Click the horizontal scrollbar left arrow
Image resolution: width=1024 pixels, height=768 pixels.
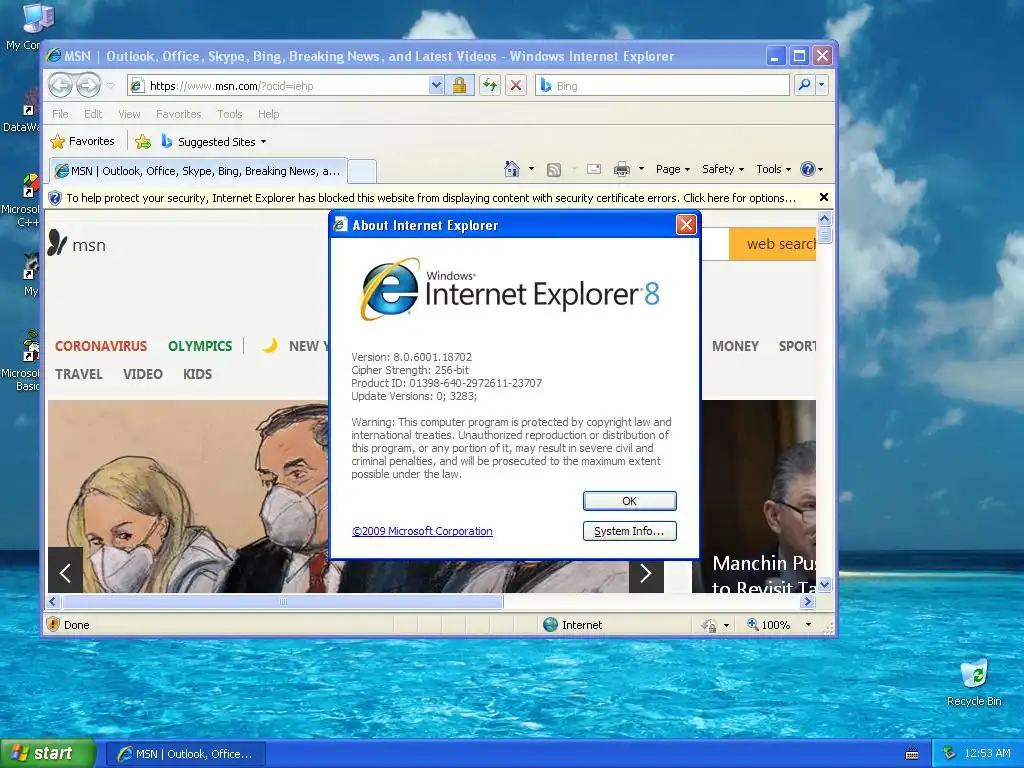[x=54, y=601]
